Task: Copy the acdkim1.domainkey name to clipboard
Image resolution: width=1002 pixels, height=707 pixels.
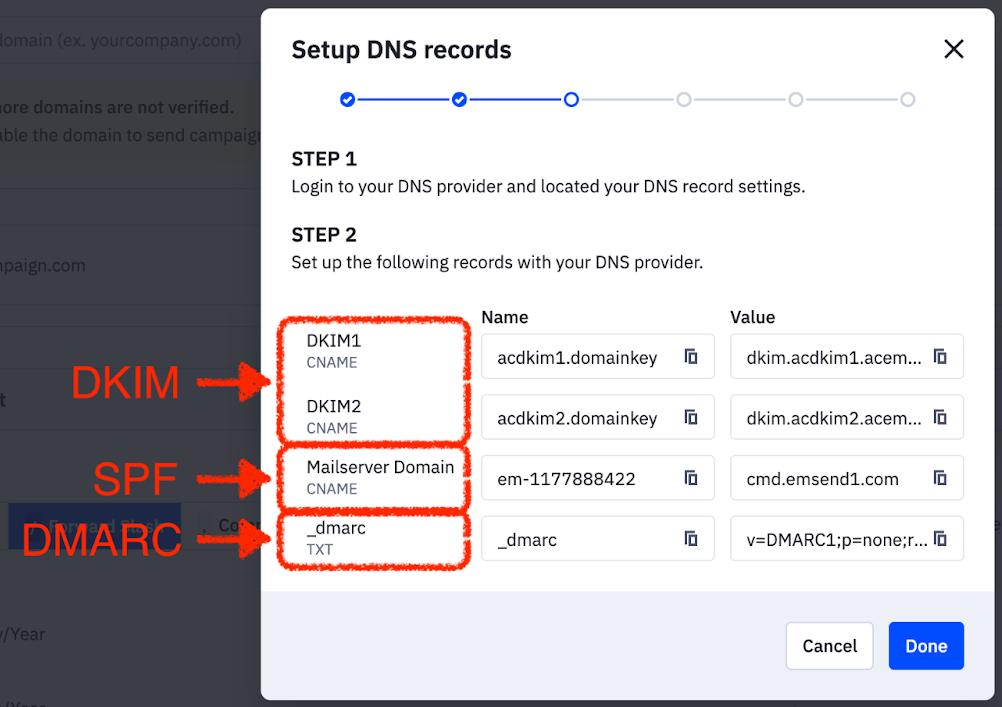Action: click(x=691, y=357)
